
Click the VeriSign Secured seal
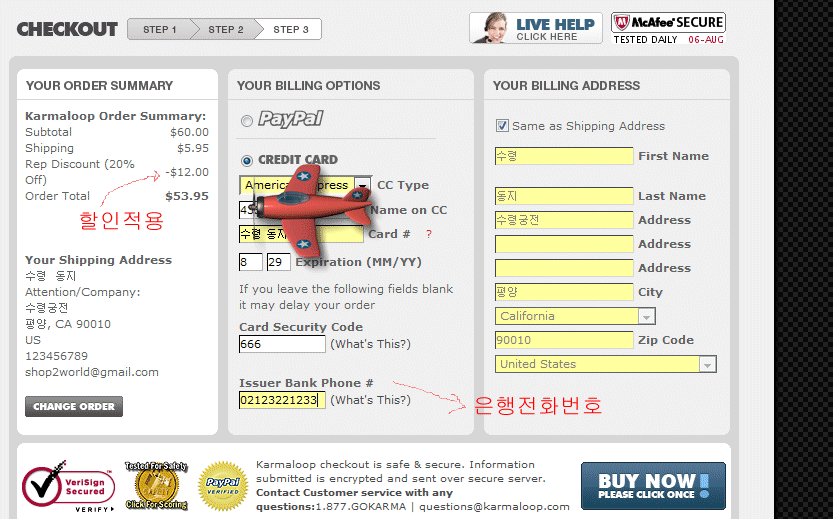[x=68, y=486]
